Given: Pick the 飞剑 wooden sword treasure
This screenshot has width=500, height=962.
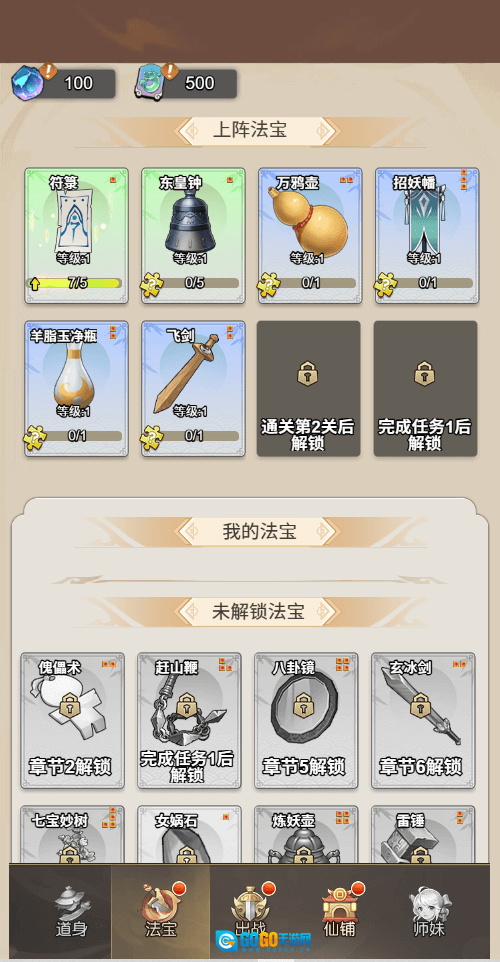Looking at the screenshot, I should pos(193,388).
